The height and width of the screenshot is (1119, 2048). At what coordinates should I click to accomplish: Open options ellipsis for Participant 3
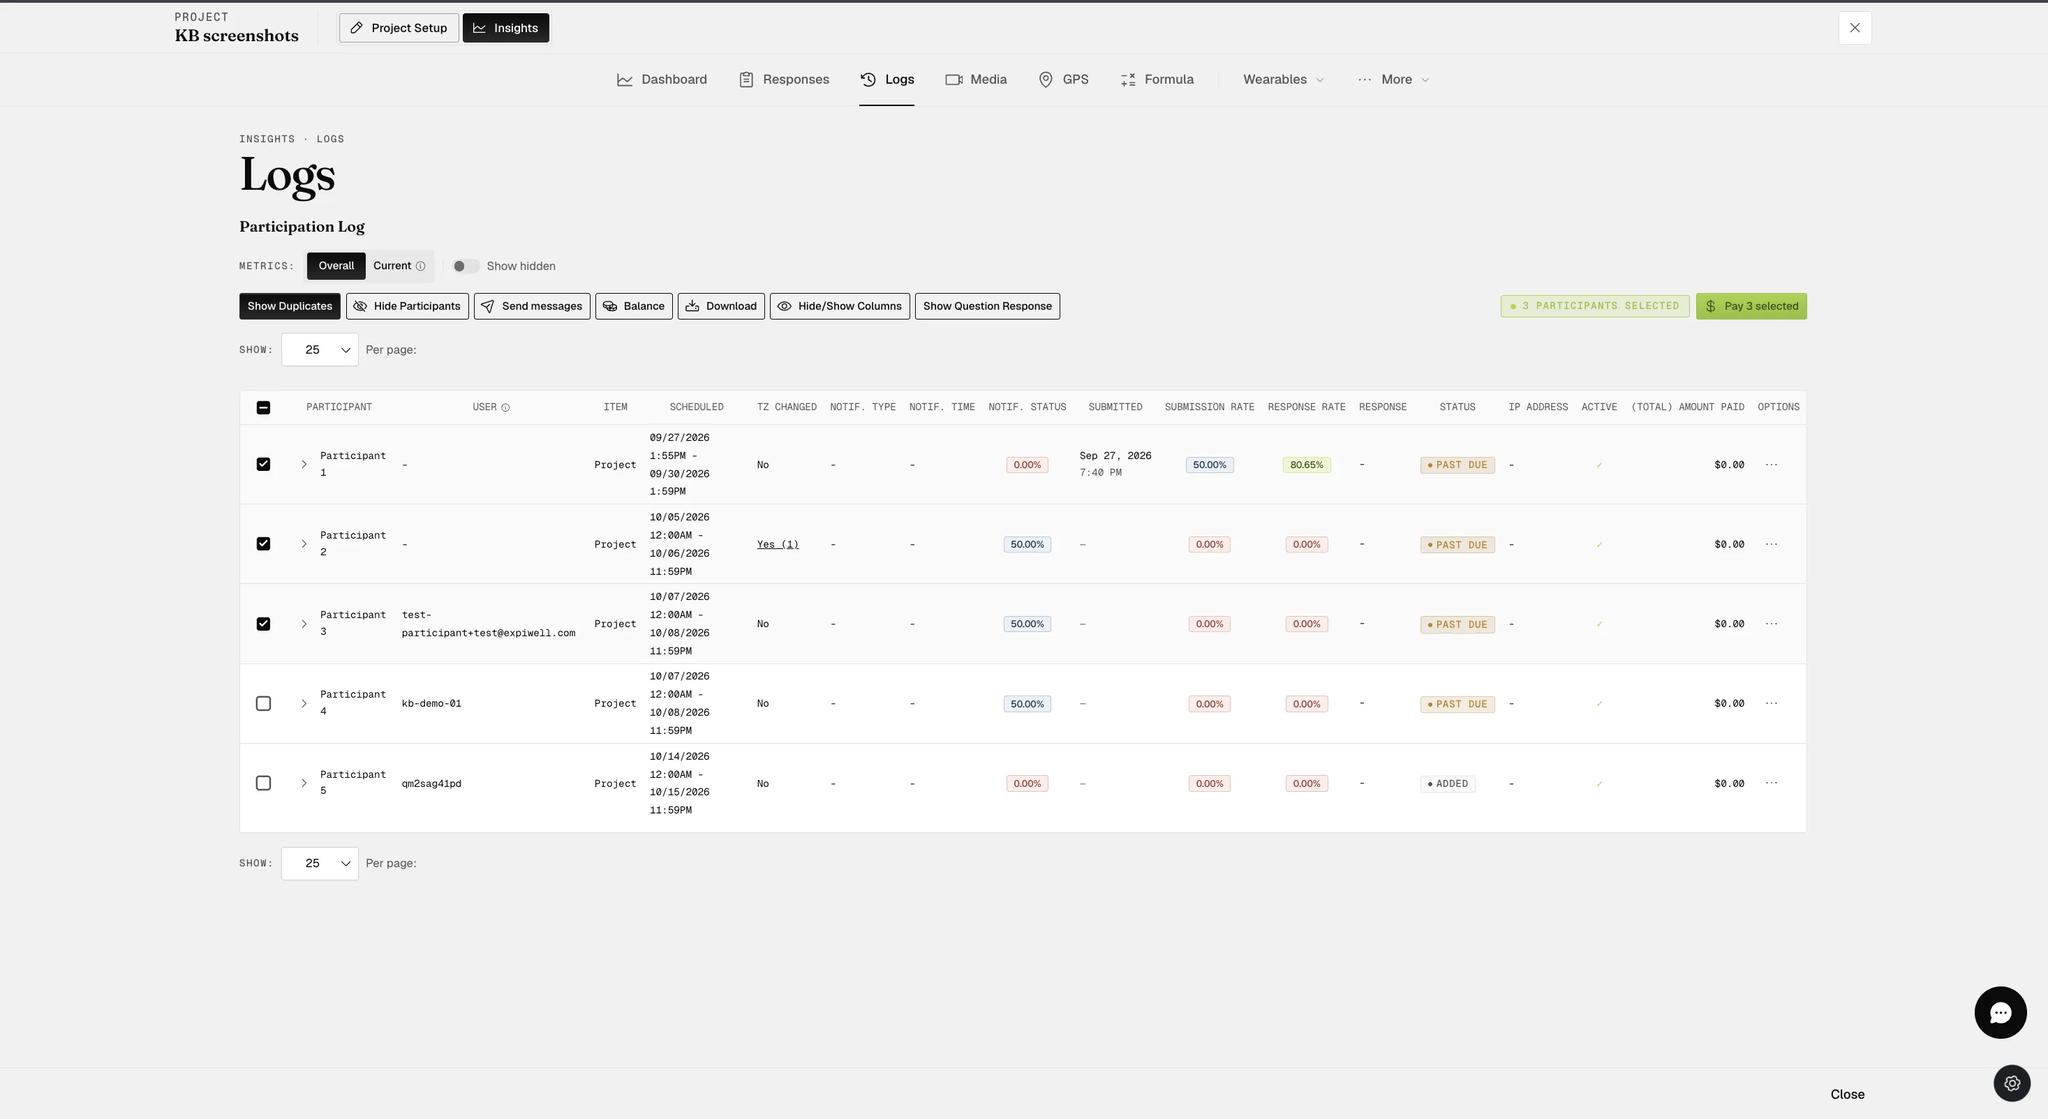pyautogui.click(x=1771, y=623)
